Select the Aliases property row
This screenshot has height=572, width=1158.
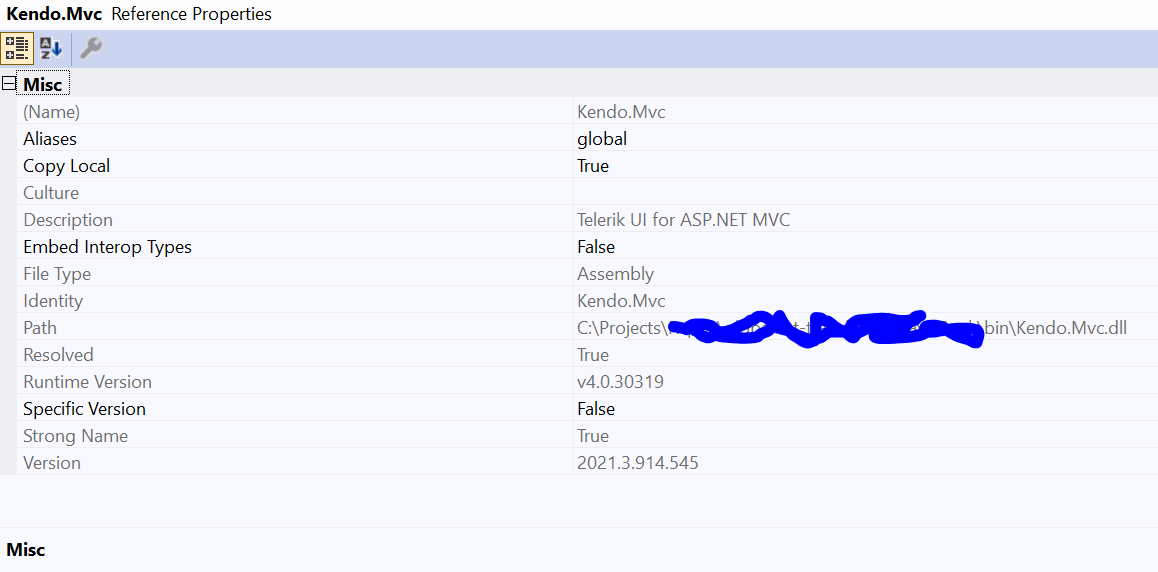tap(50, 139)
